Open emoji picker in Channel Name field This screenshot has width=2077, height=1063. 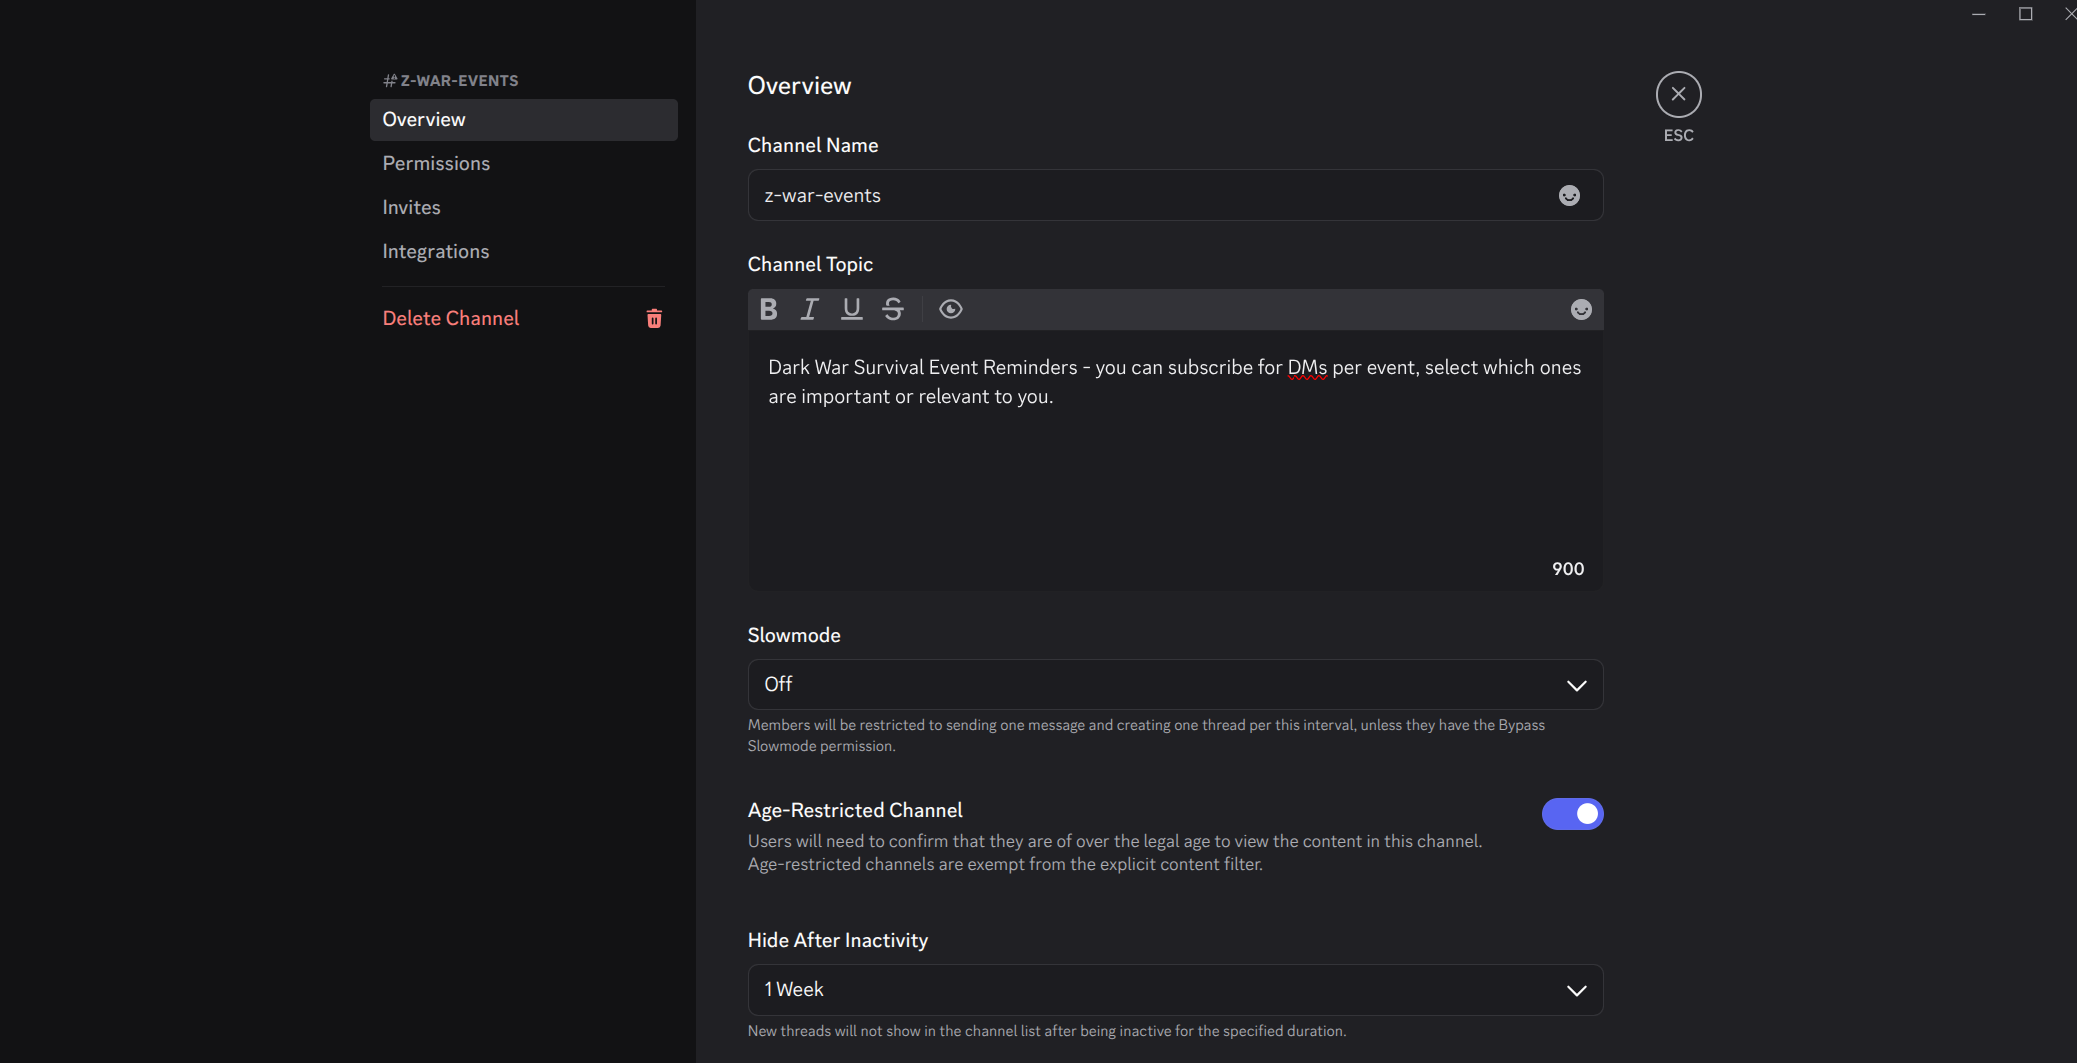(x=1569, y=195)
